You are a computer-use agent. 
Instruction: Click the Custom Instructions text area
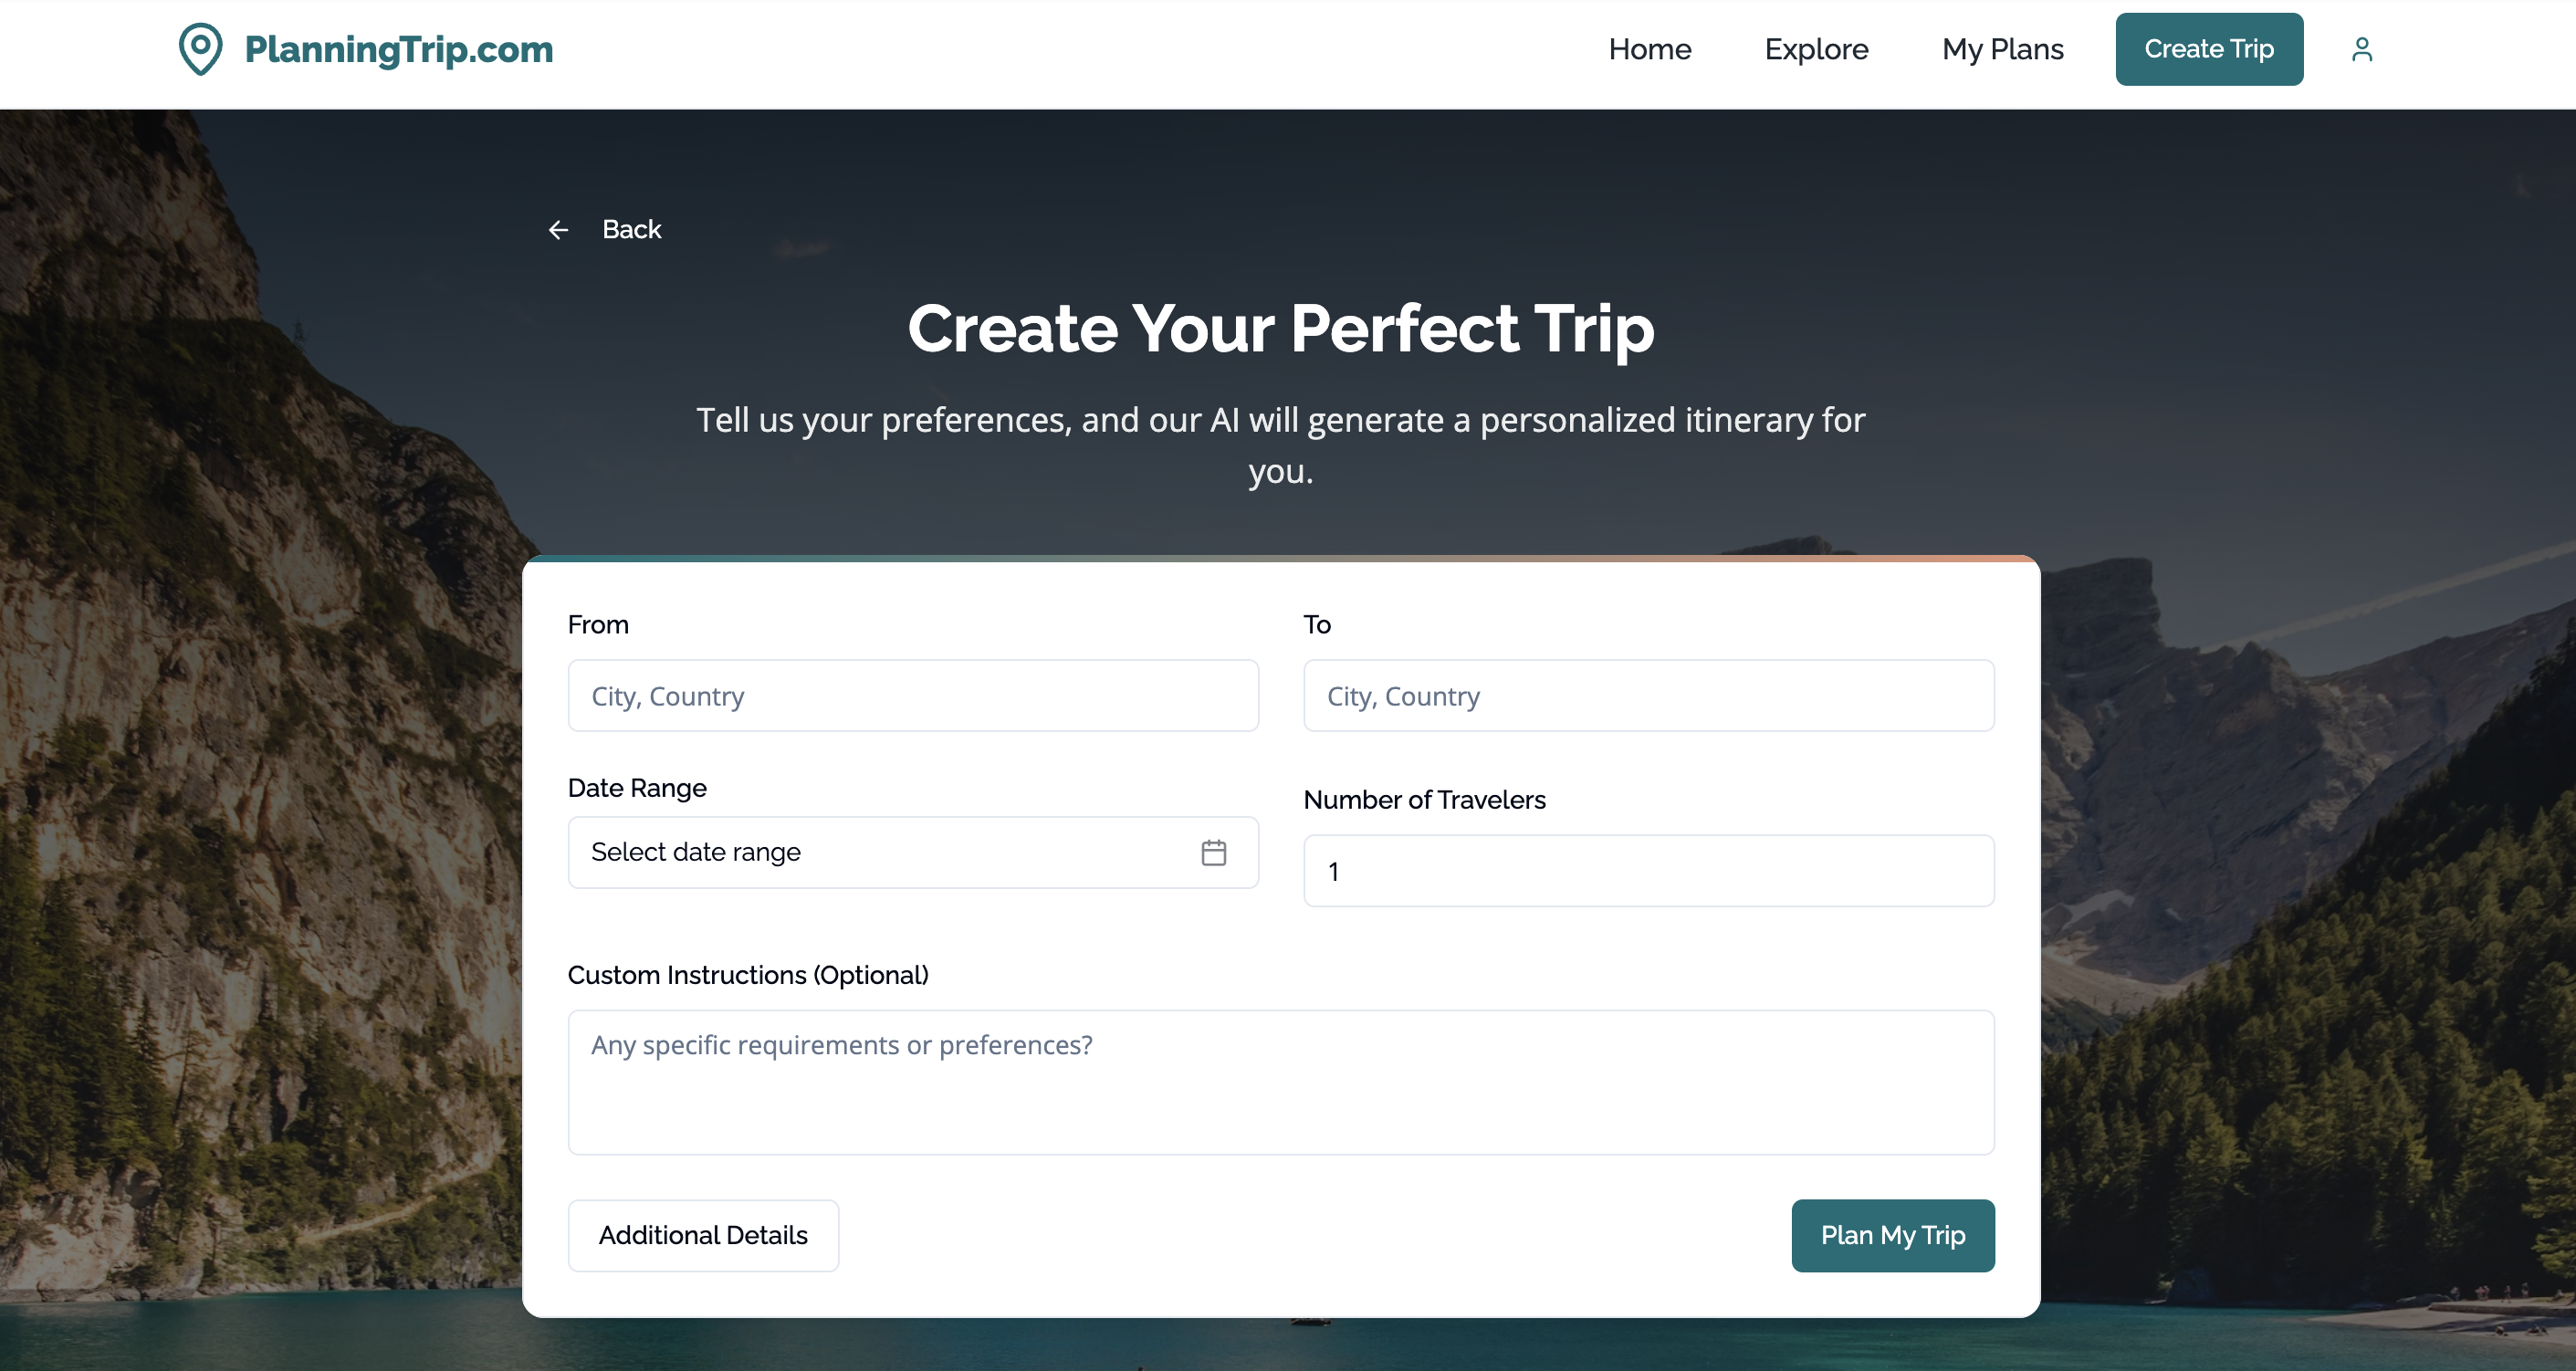click(x=1280, y=1082)
